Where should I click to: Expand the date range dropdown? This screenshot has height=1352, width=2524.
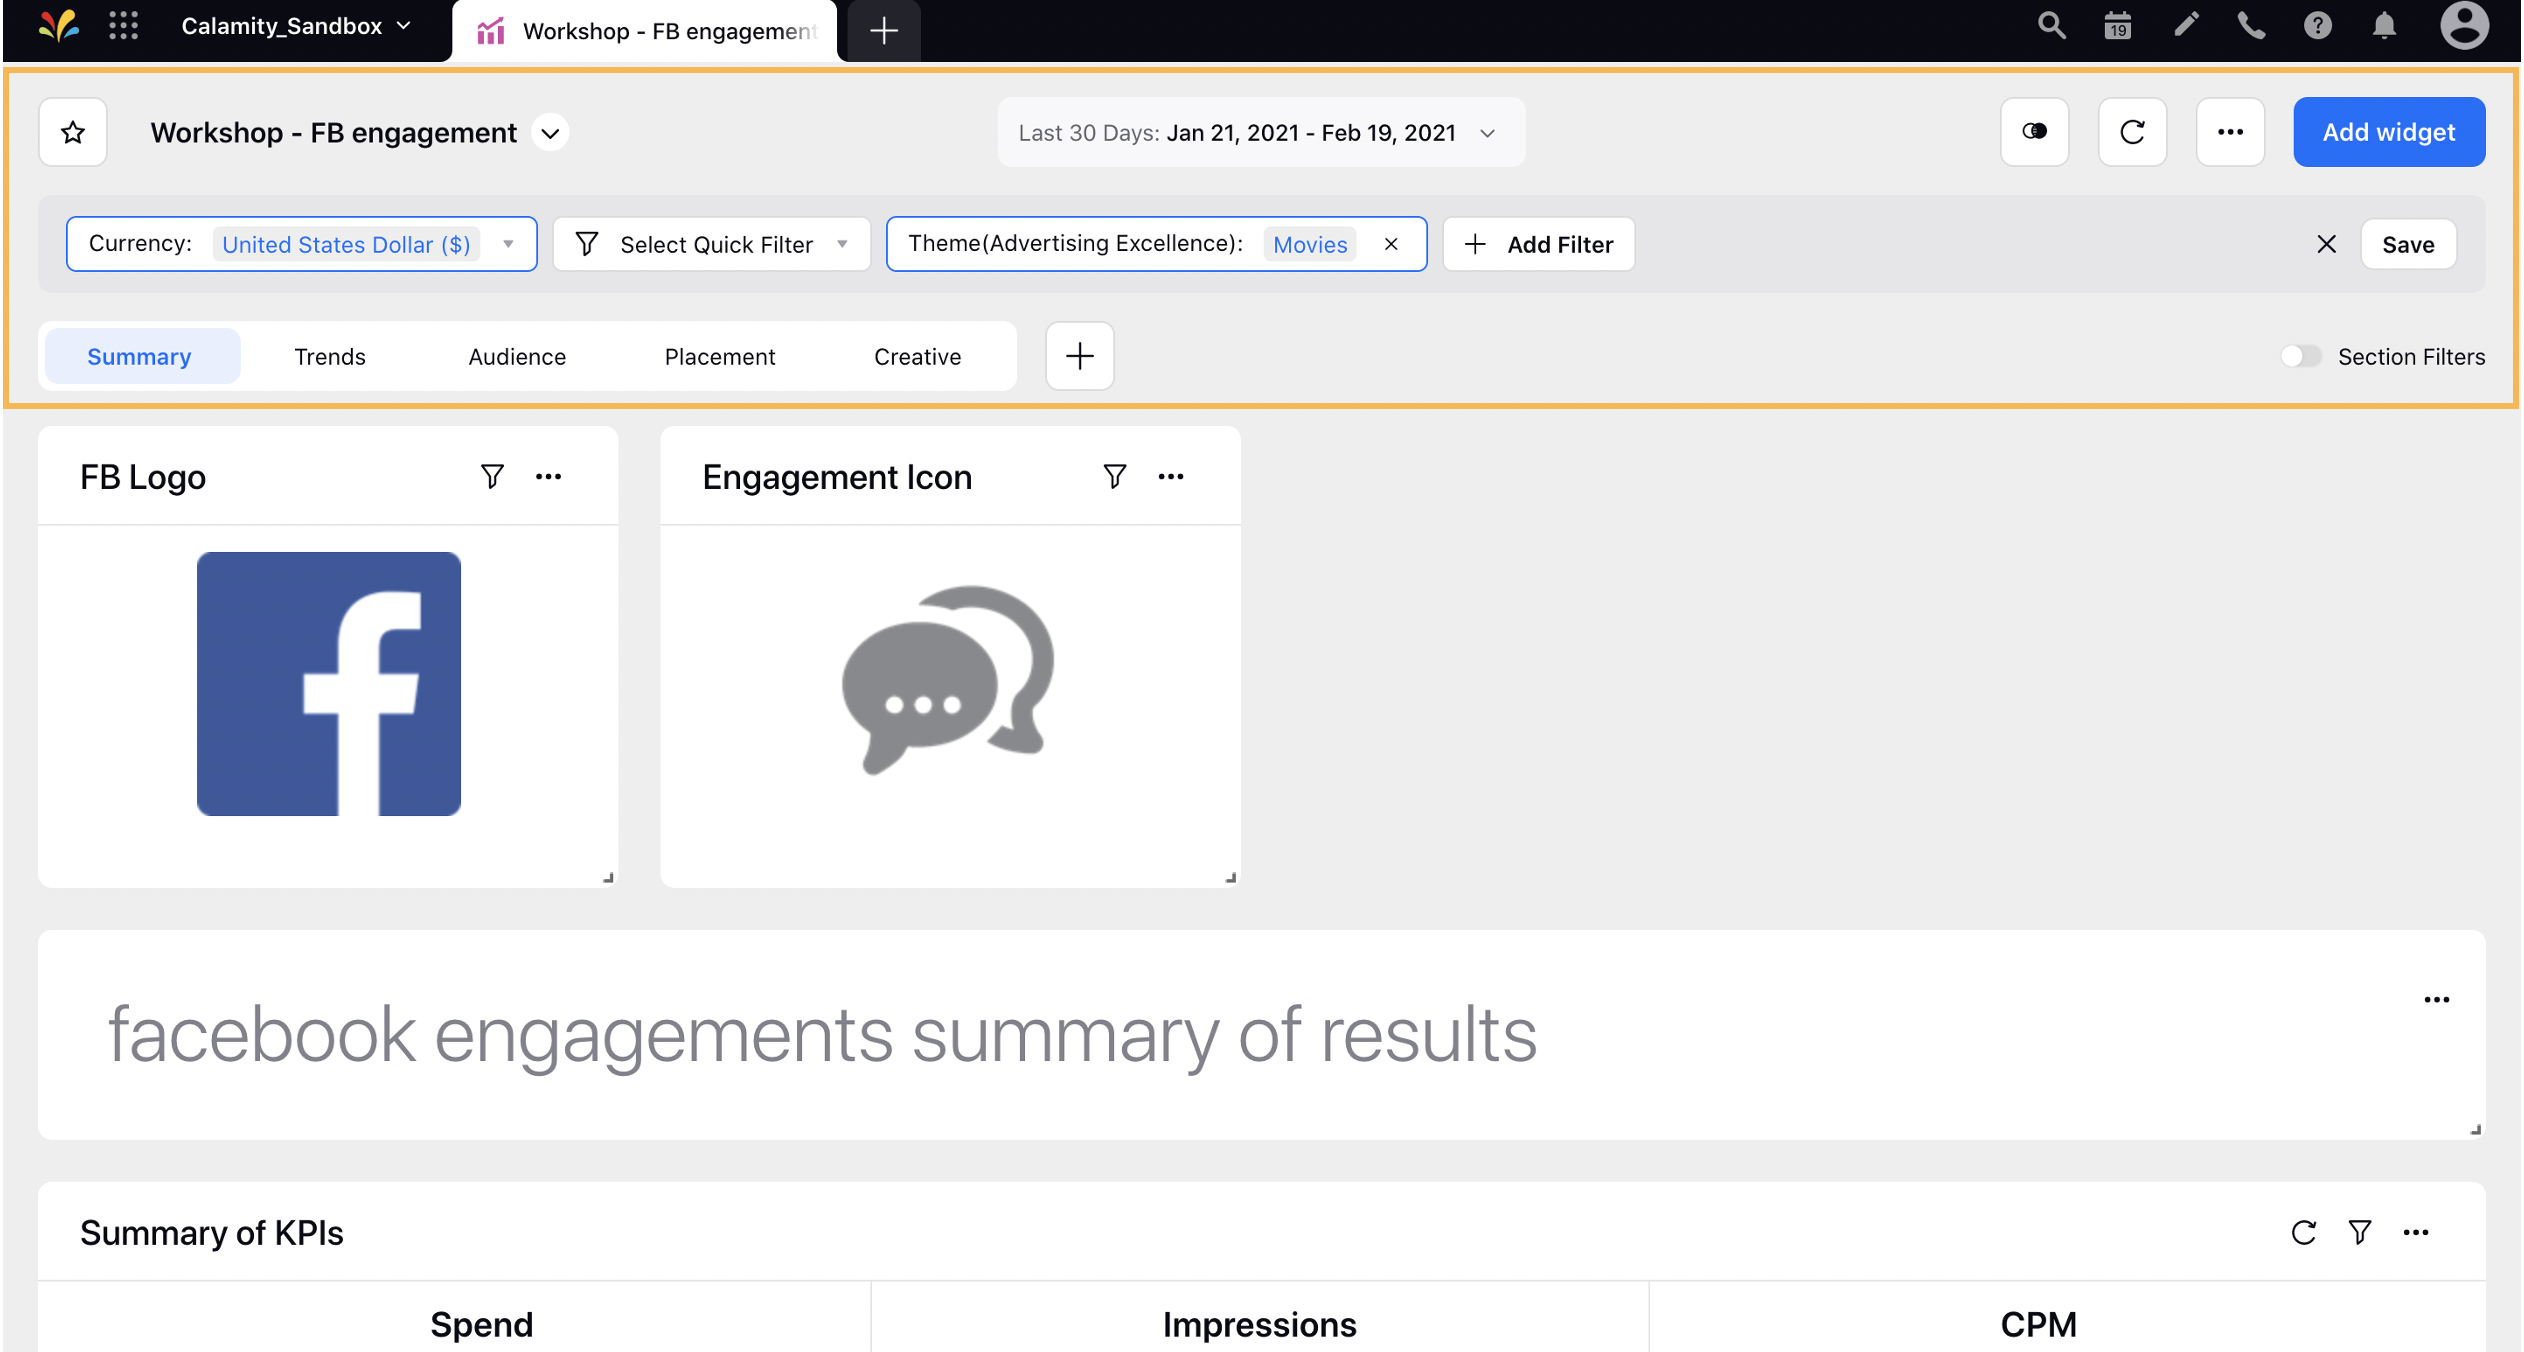coord(1492,132)
